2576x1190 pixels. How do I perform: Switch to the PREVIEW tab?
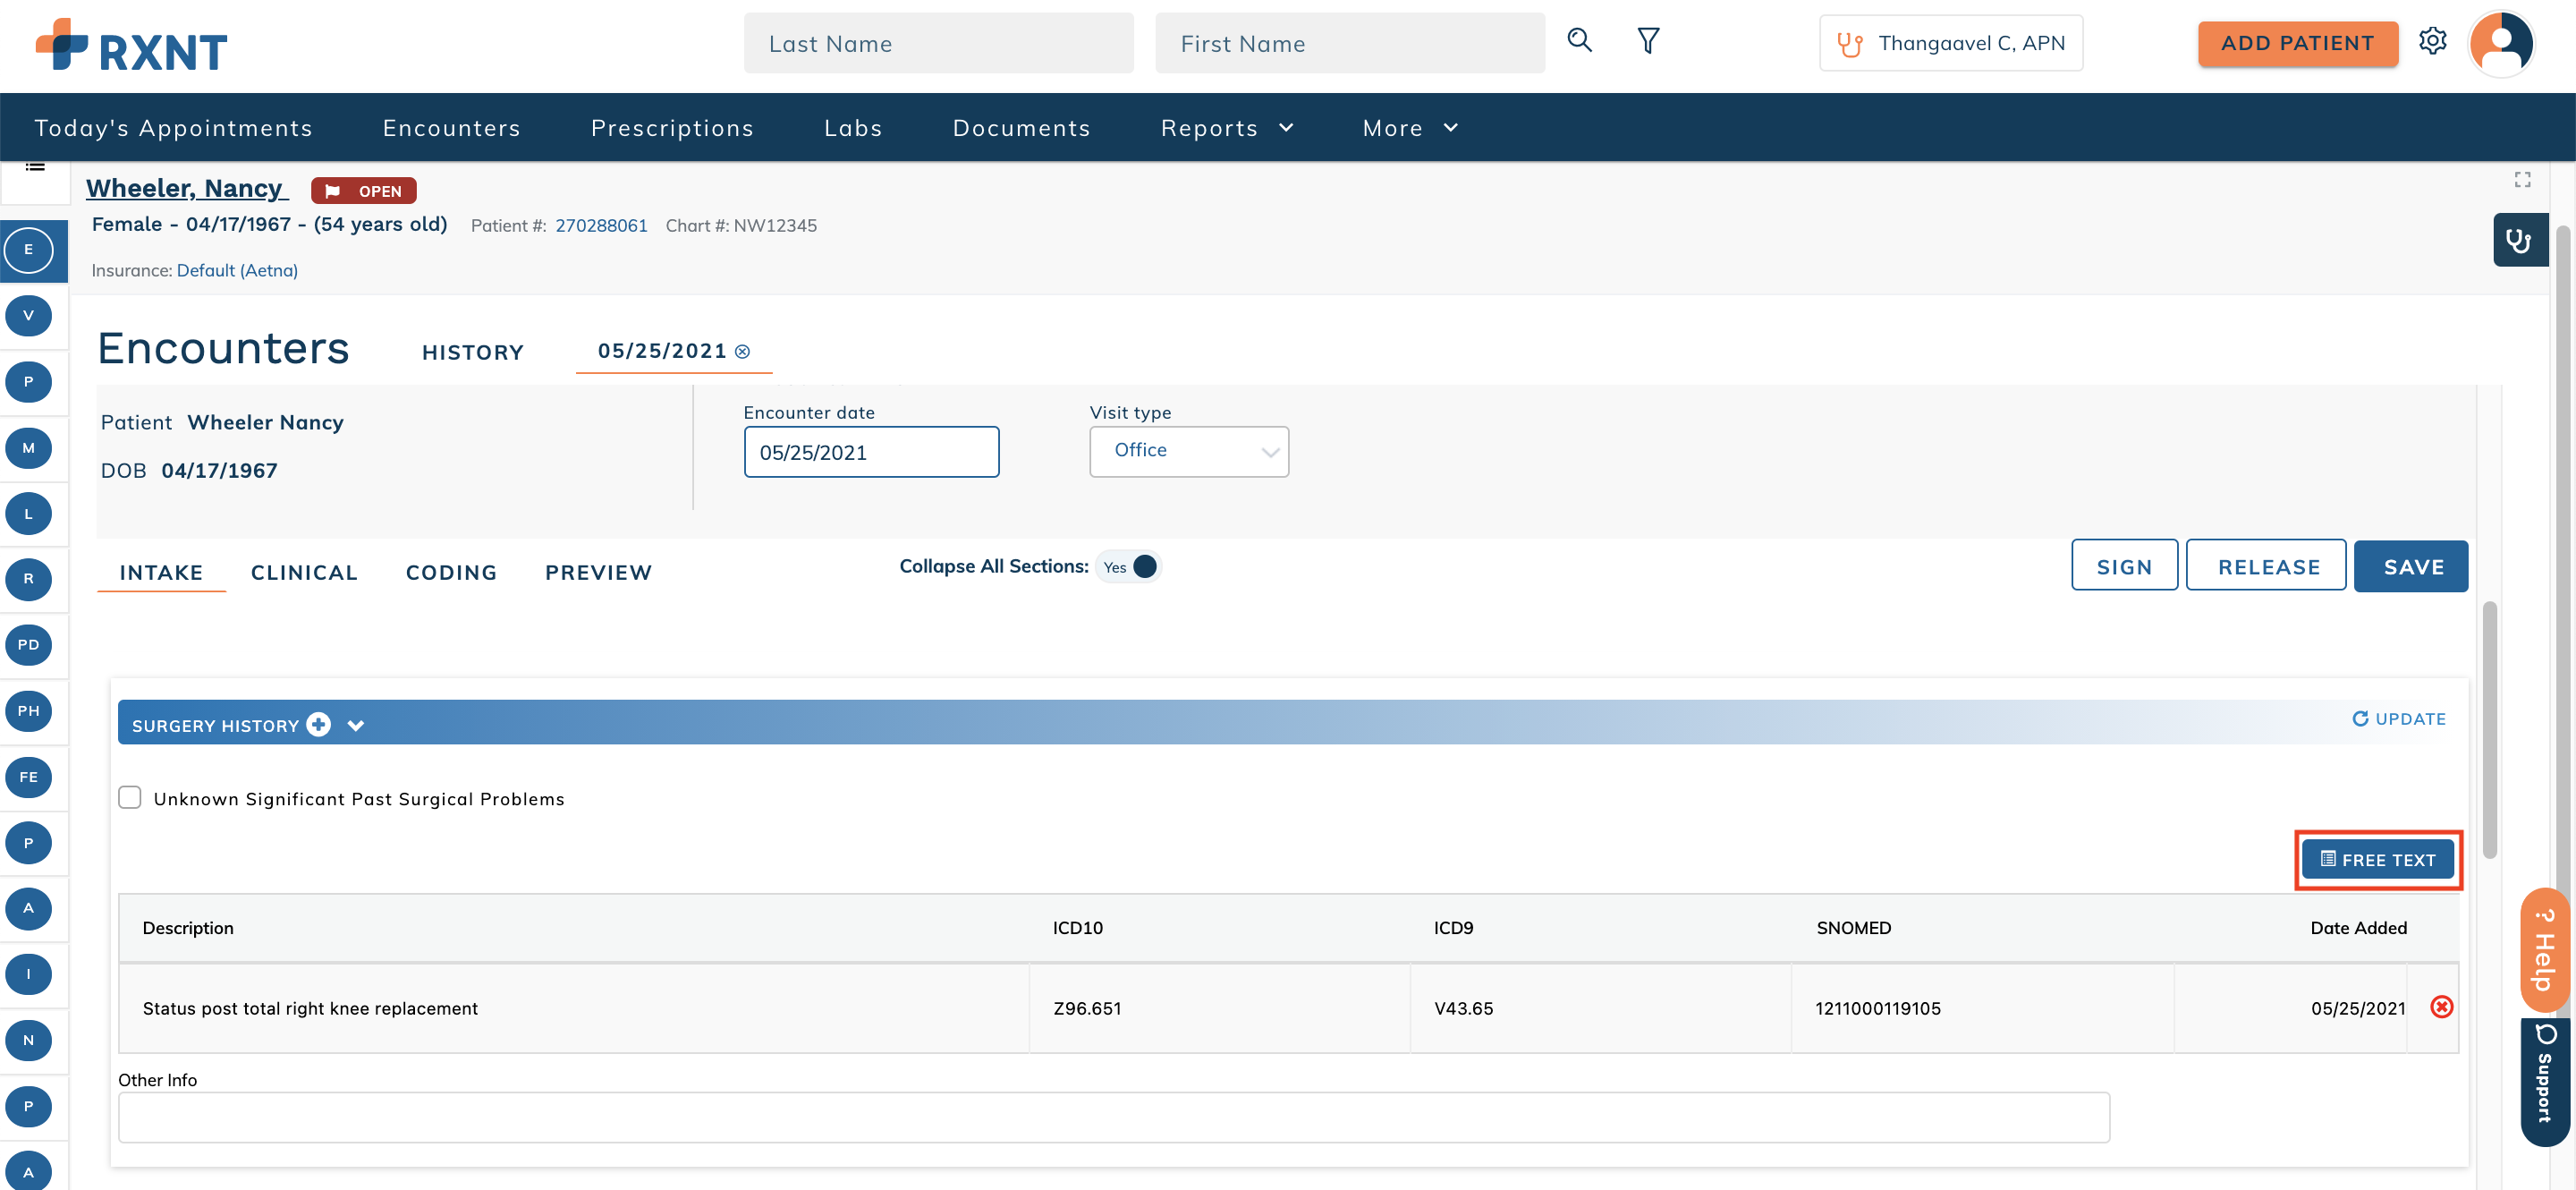(598, 572)
